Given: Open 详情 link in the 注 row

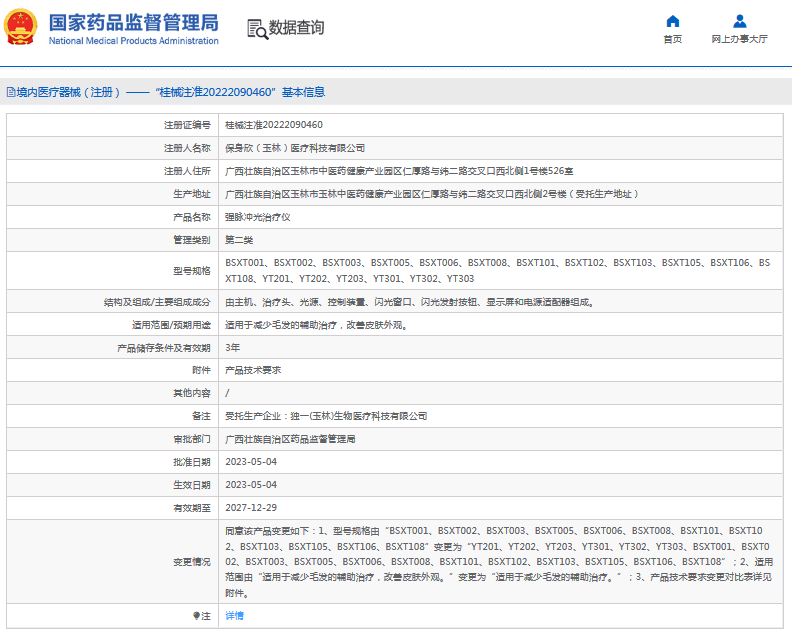Looking at the screenshot, I should click(x=234, y=616).
